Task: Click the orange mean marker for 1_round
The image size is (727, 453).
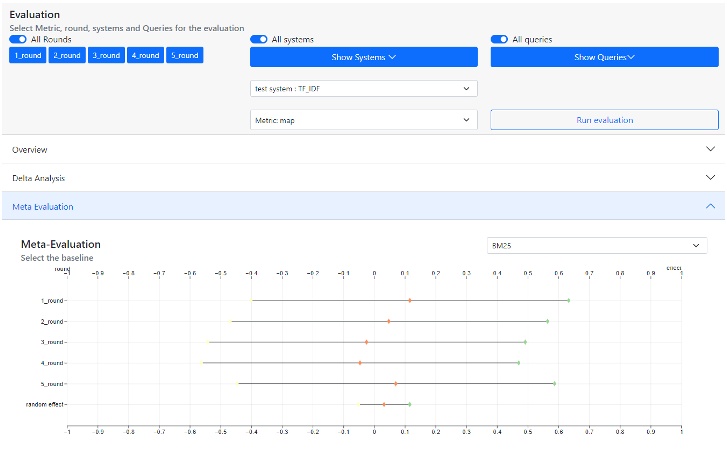Action: (x=409, y=300)
